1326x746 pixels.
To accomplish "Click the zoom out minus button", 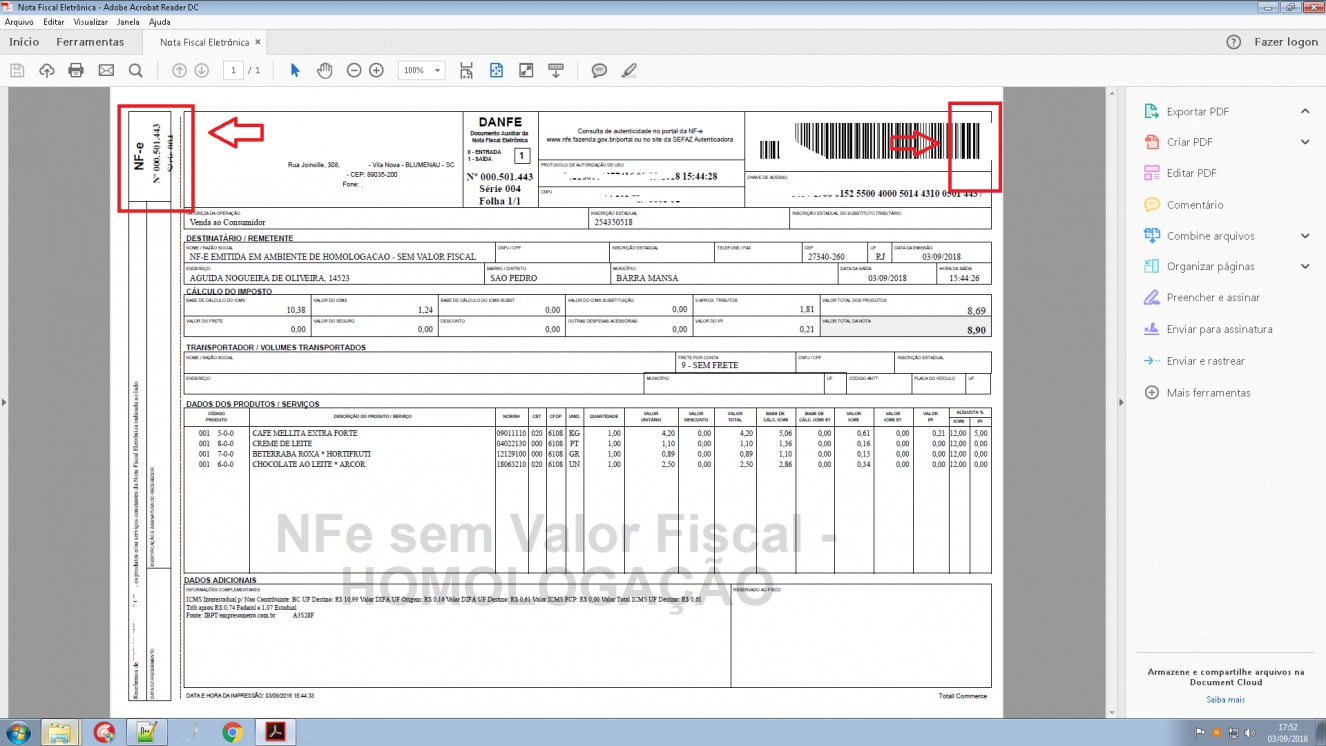I will [354, 70].
